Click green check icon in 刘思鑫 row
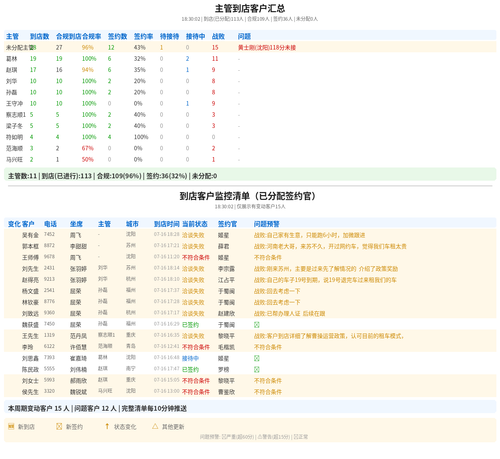The width and height of the screenshot is (500, 459). click(257, 358)
